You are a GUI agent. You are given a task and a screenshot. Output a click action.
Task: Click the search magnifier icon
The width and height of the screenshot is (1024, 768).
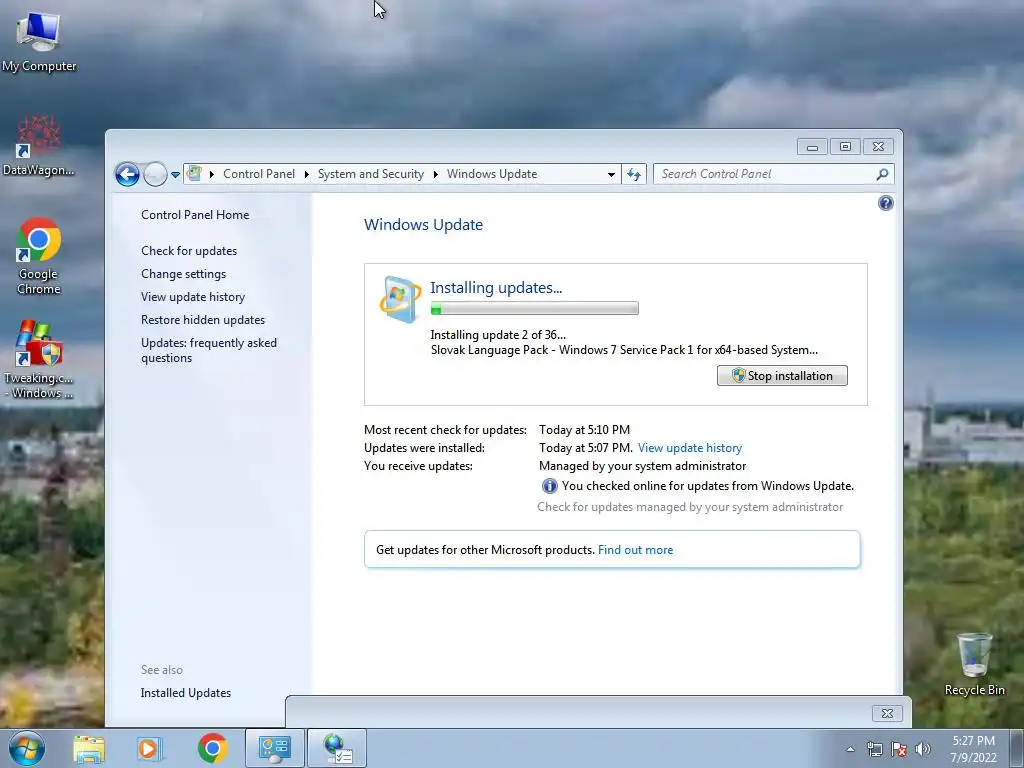point(882,174)
